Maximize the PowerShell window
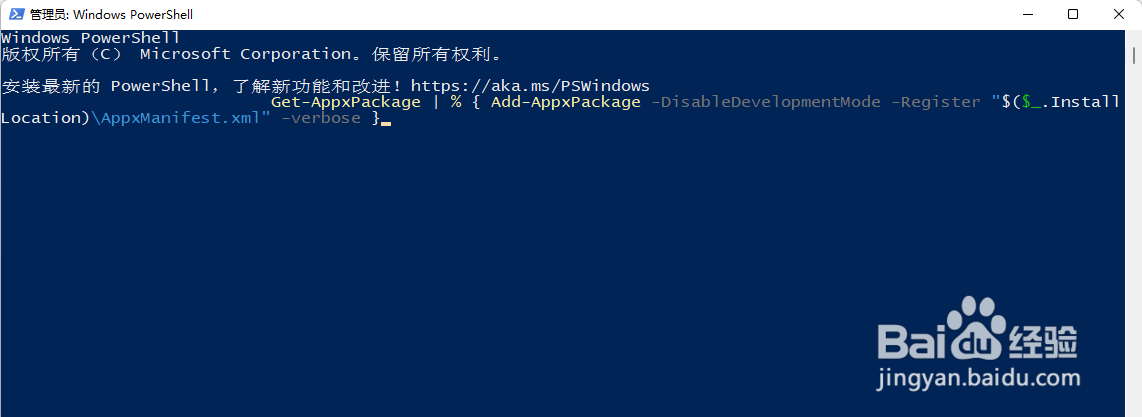The image size is (1142, 417). 1072,14
